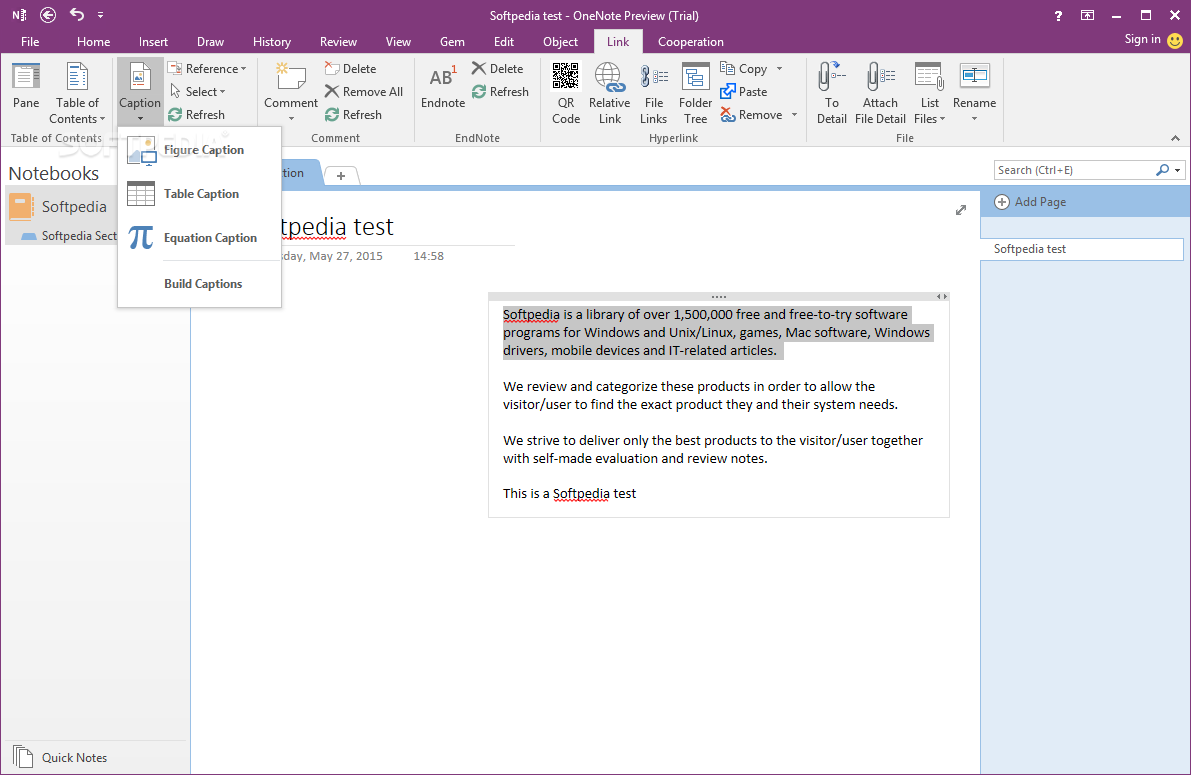Open List Files tool
The height and width of the screenshot is (775, 1191).
[930, 93]
